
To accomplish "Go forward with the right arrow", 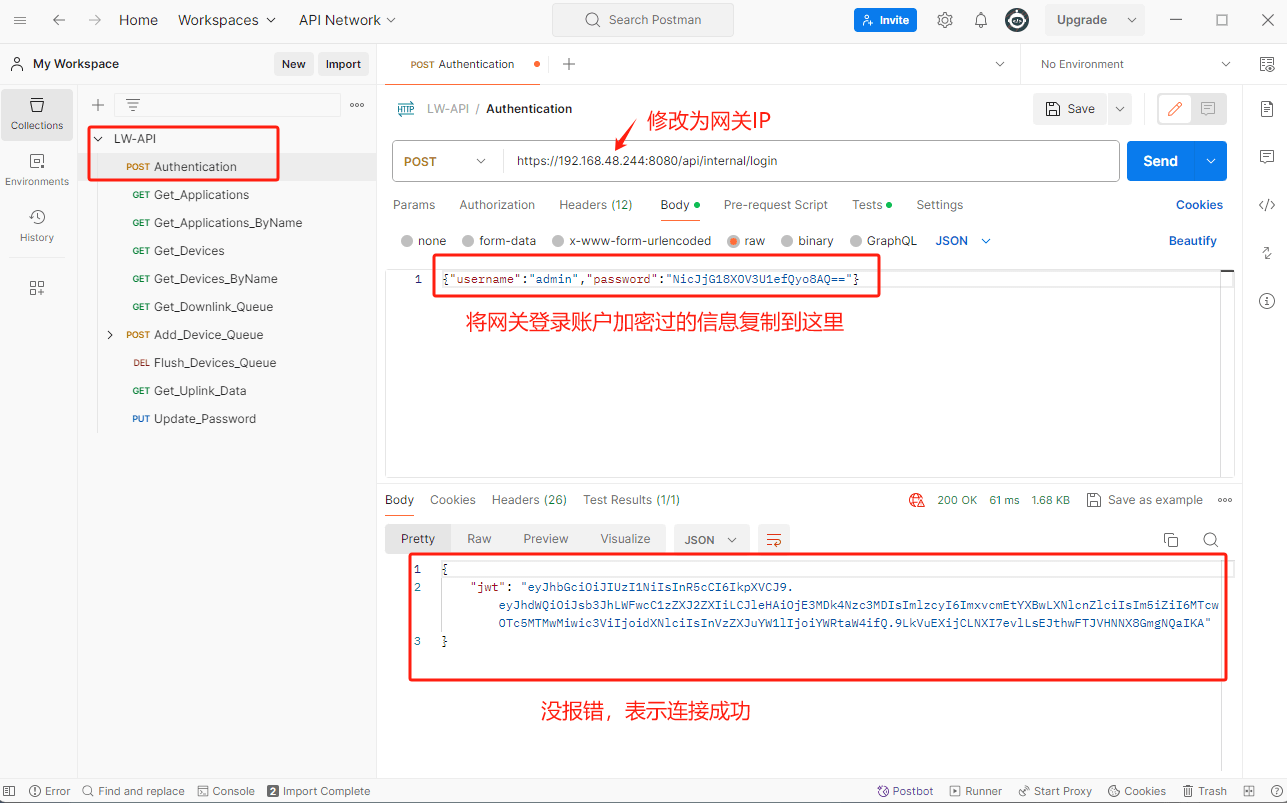I will click(x=95, y=20).
